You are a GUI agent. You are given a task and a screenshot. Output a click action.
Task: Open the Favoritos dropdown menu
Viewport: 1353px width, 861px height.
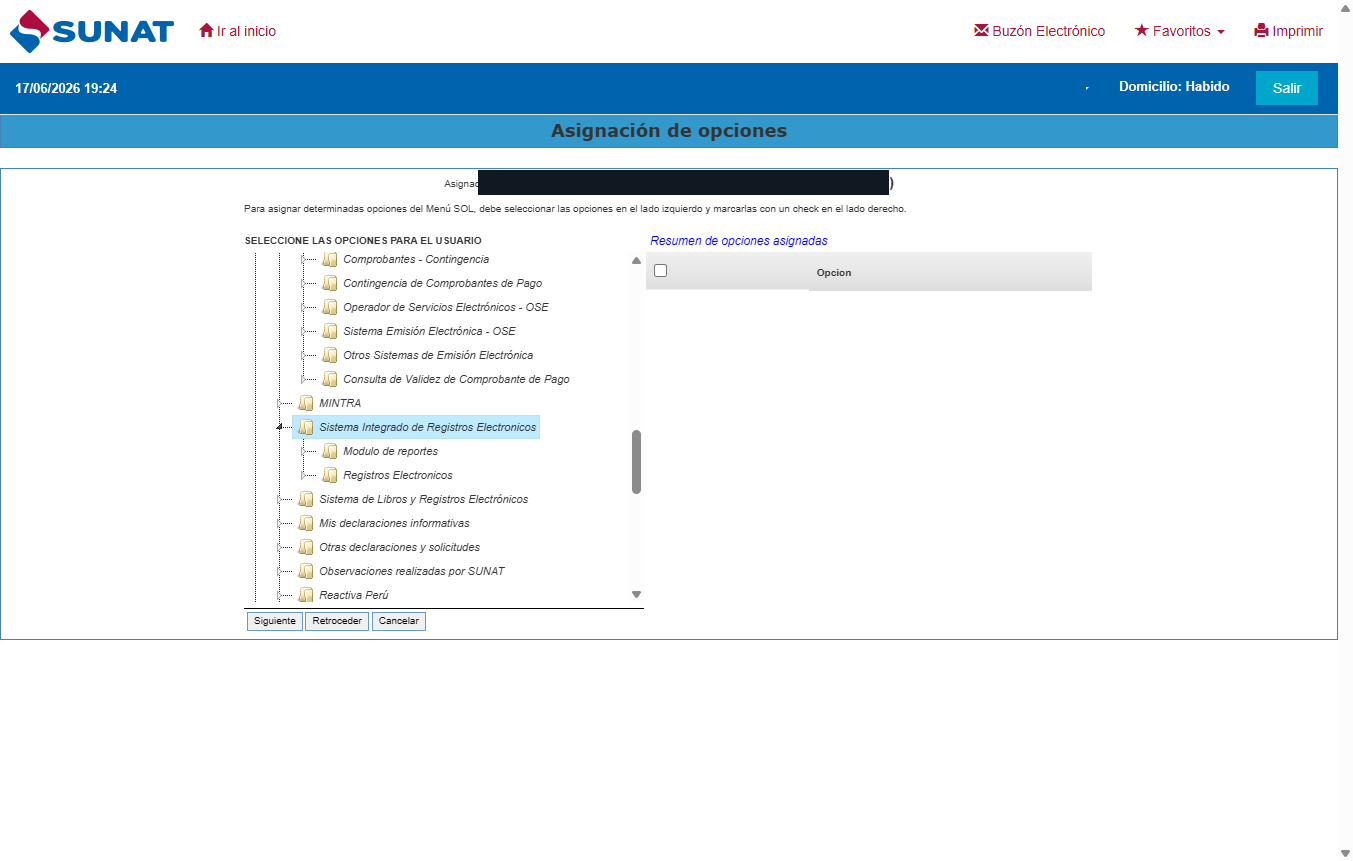[x=1180, y=31]
